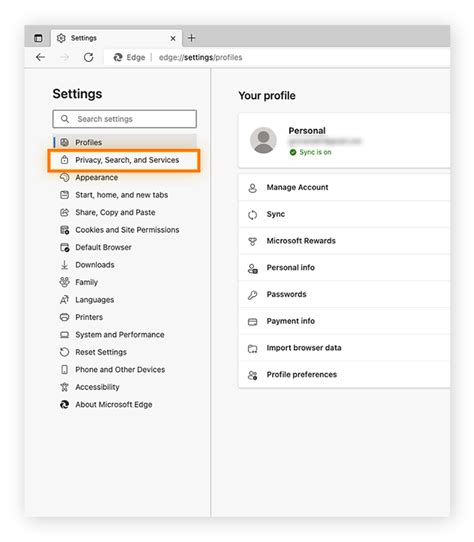Image resolution: width=474 pixels, height=542 pixels.
Task: Open the Appearance settings section
Action: [96, 177]
